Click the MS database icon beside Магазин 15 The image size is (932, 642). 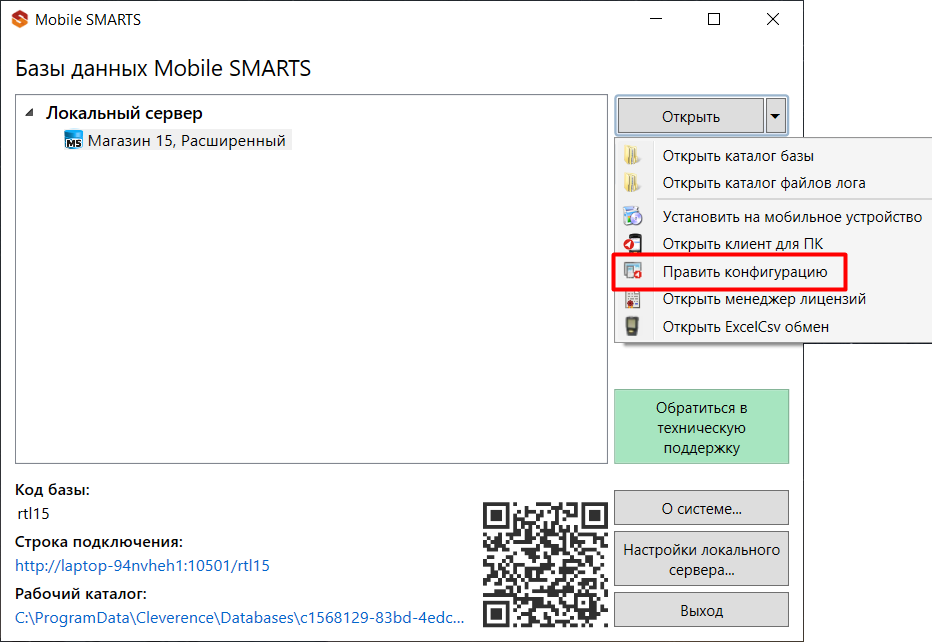(x=73, y=141)
